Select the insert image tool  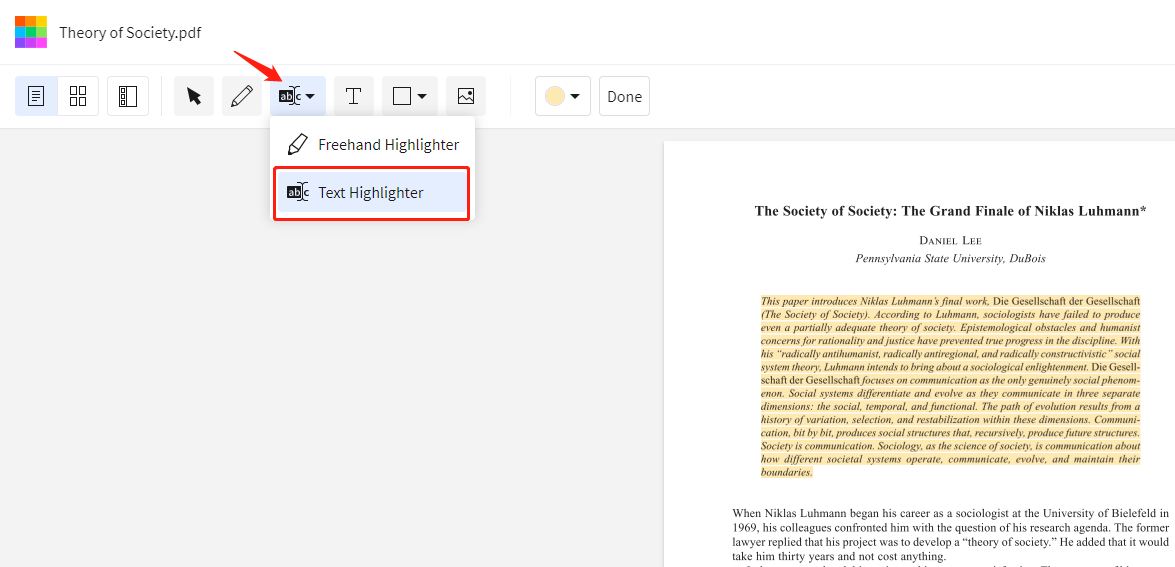tap(466, 96)
